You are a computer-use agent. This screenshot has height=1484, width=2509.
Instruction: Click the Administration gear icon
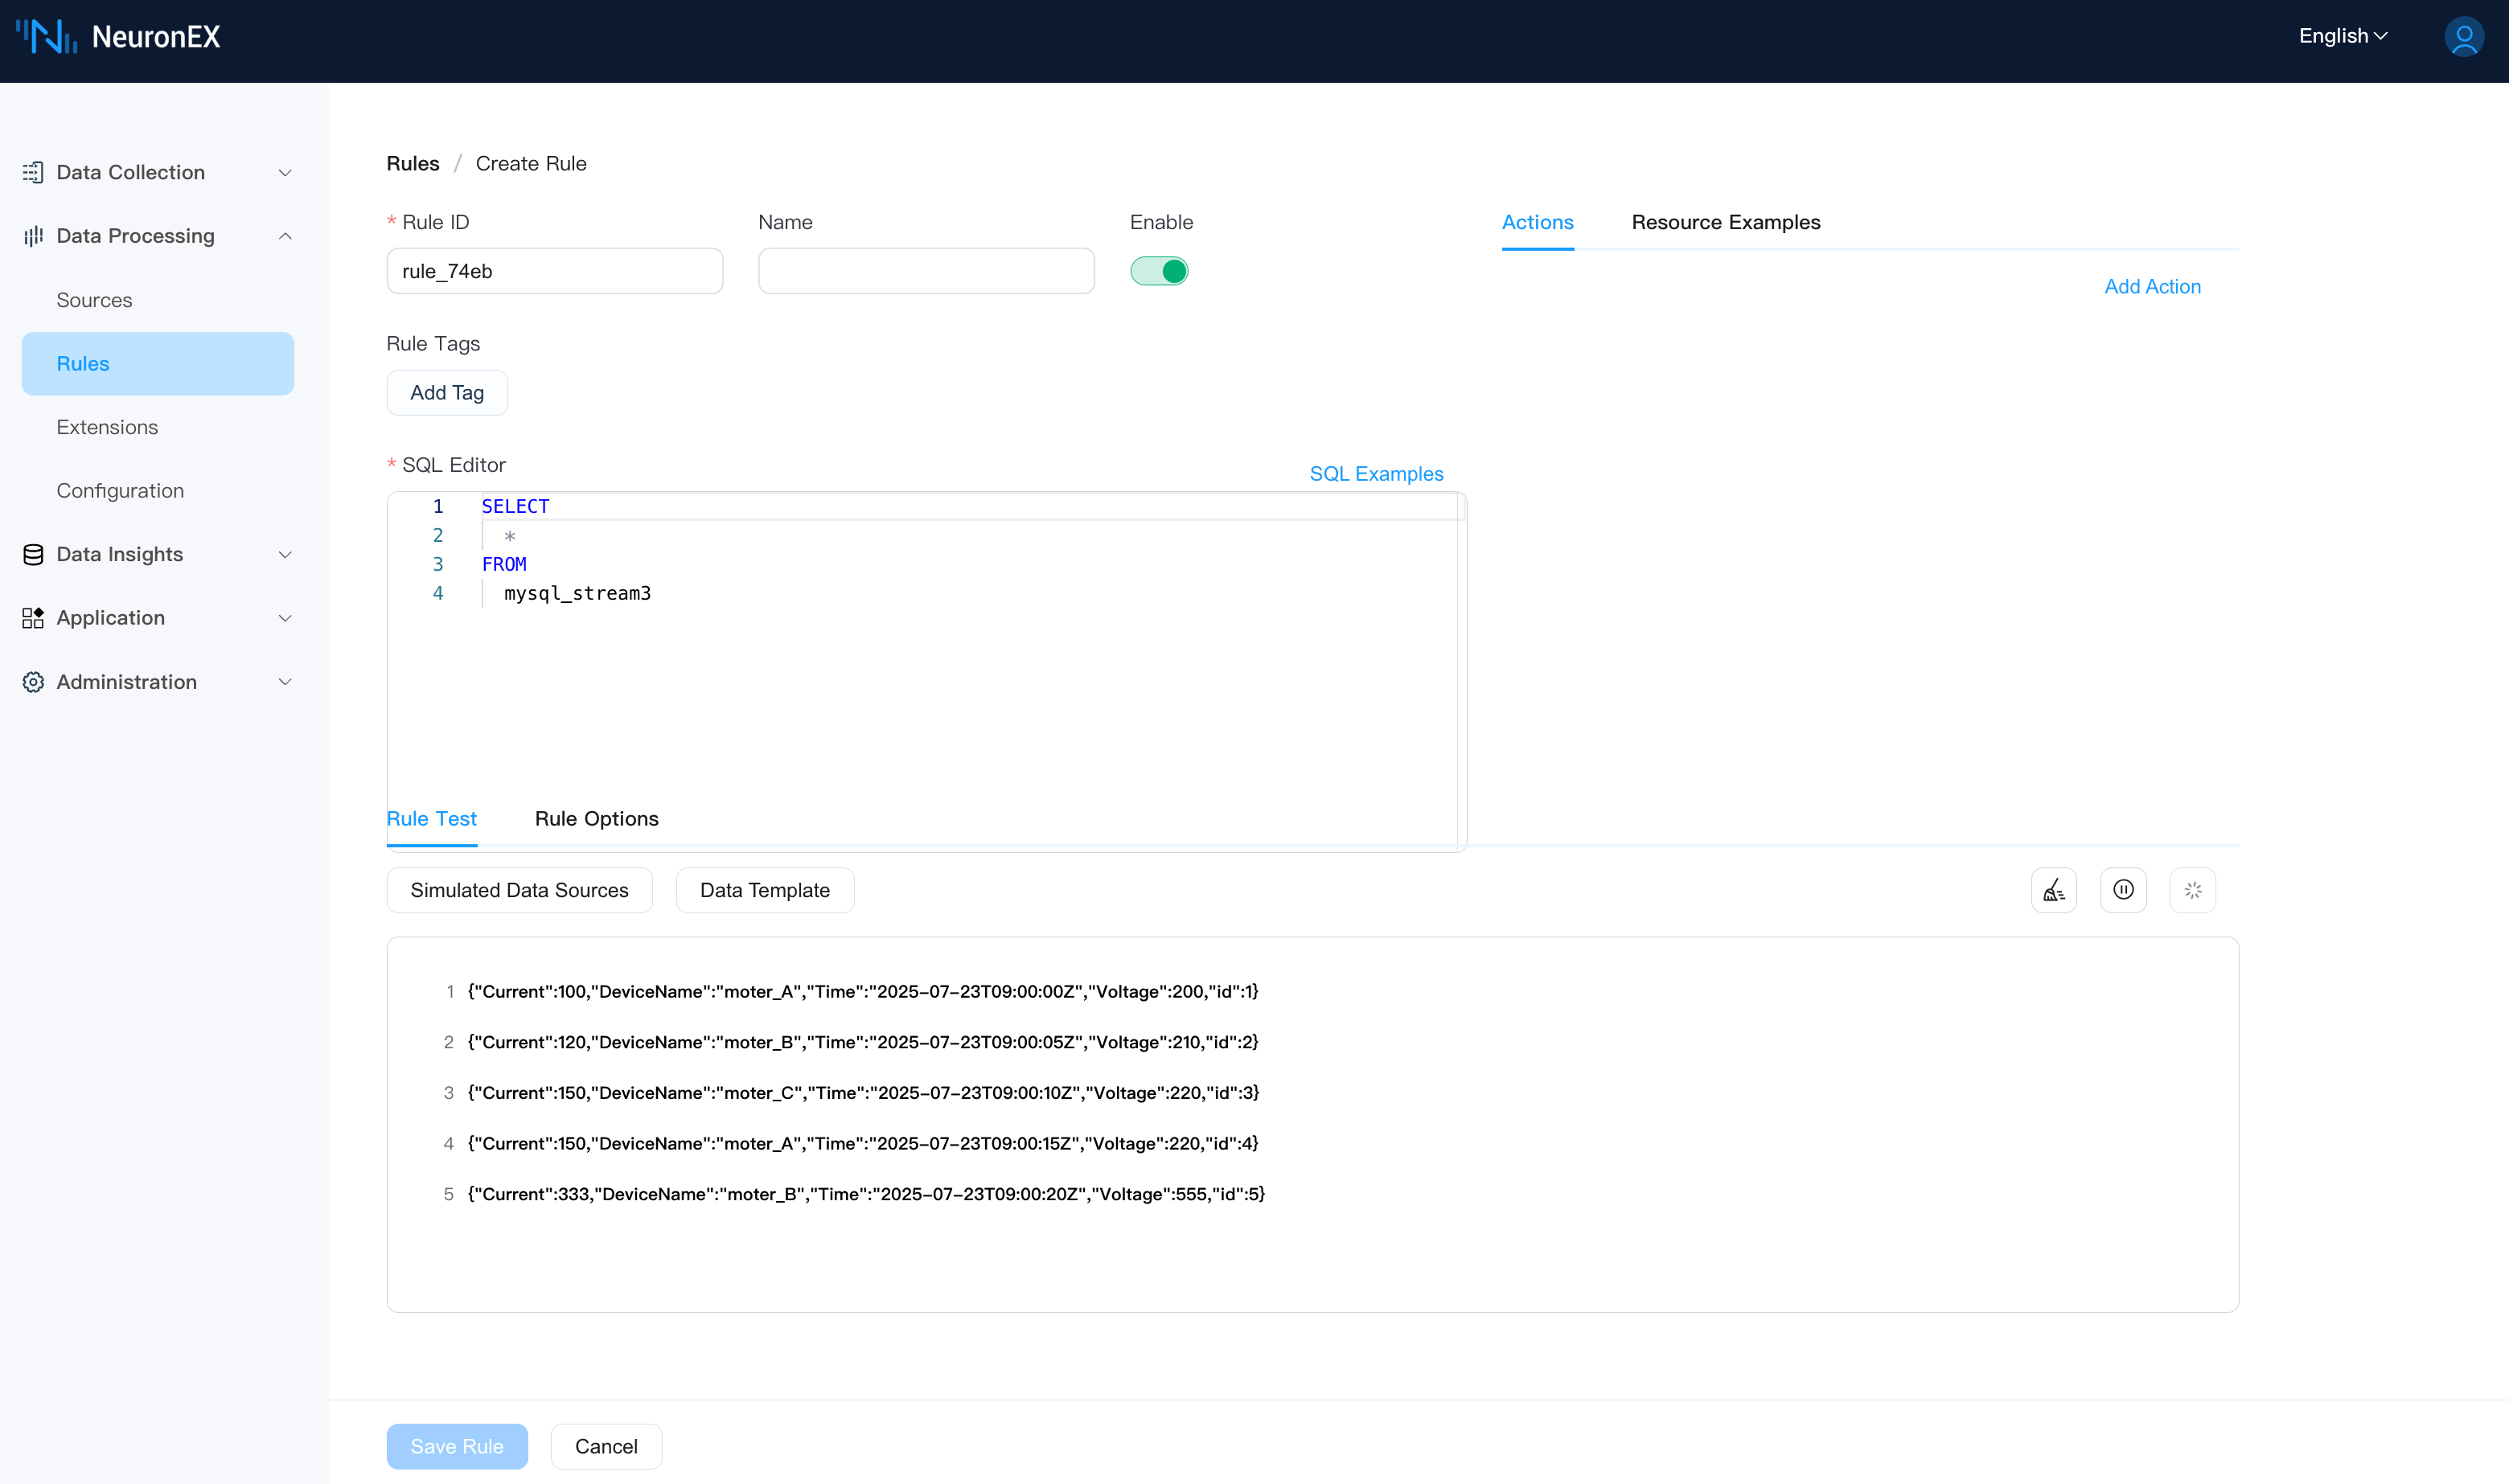coord(33,682)
